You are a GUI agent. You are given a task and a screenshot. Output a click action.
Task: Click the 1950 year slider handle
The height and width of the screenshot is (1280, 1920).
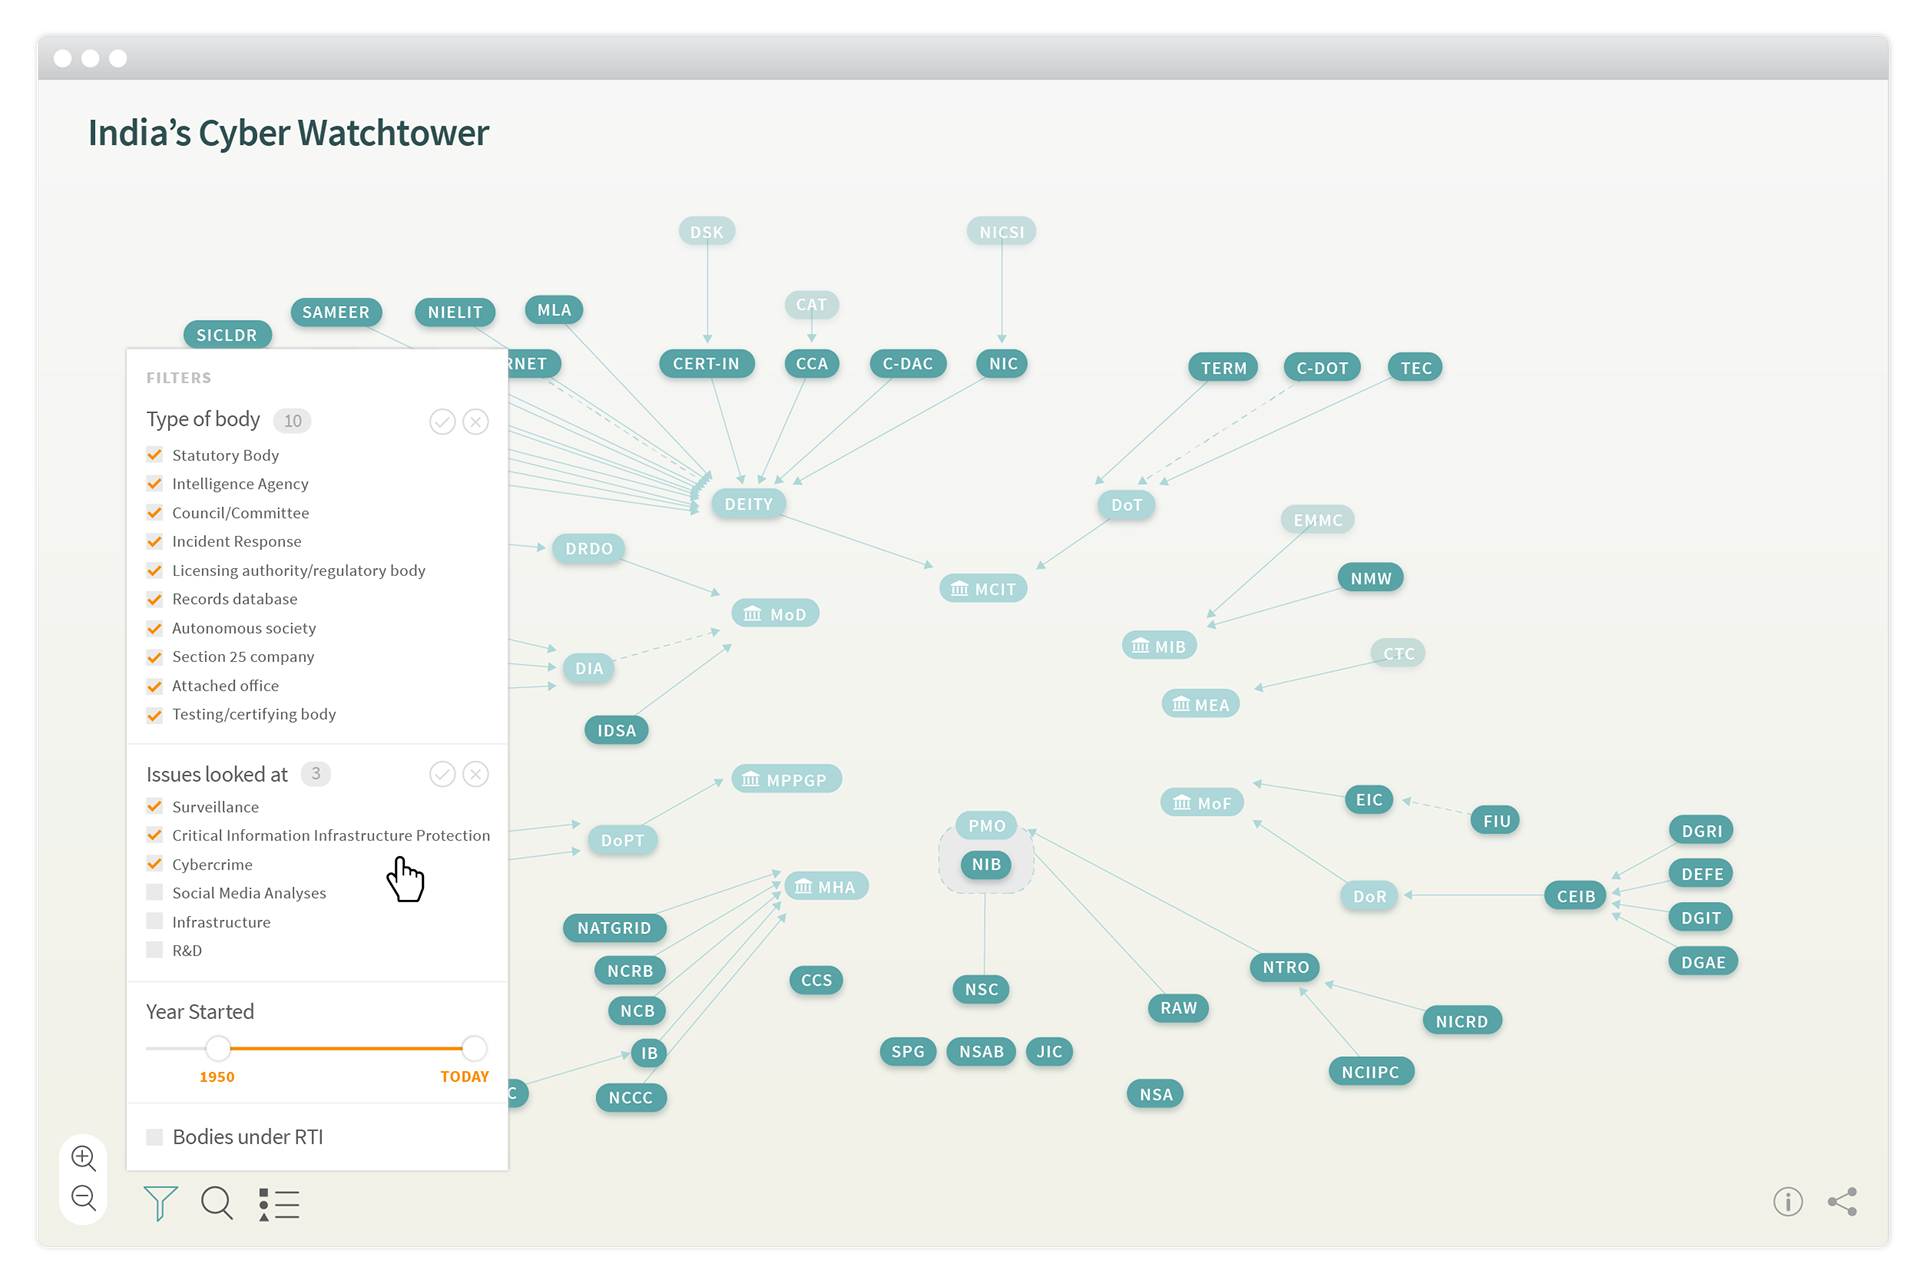(218, 1048)
